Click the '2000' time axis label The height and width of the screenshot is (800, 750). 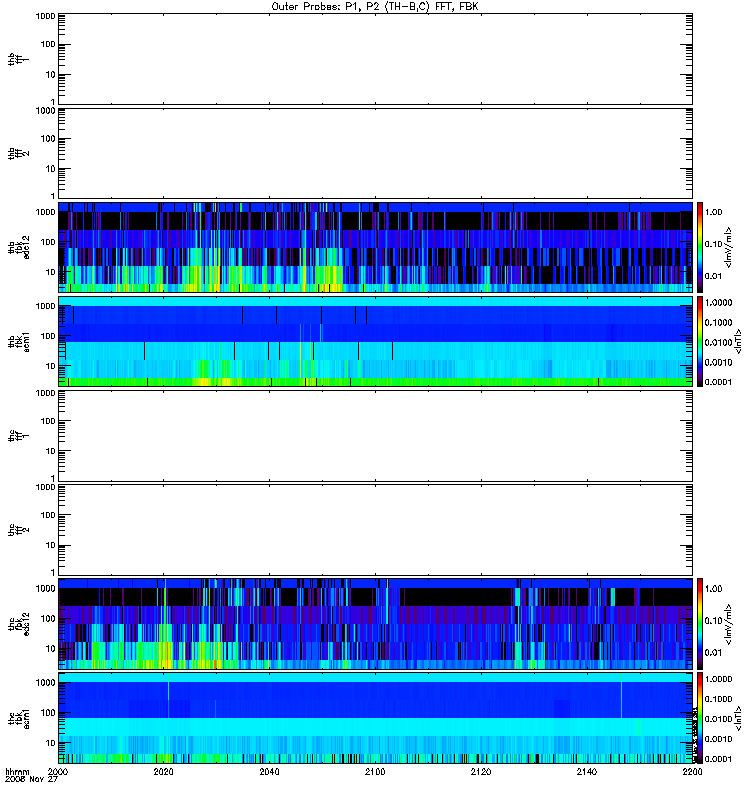[x=58, y=771]
